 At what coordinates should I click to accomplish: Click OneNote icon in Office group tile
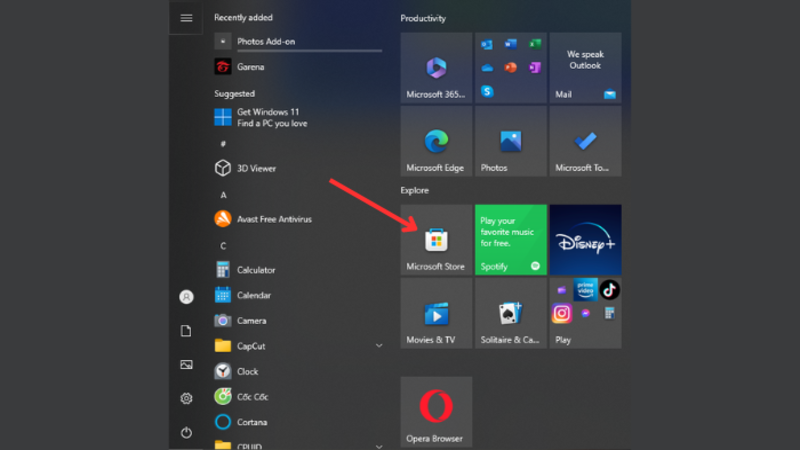pos(535,67)
